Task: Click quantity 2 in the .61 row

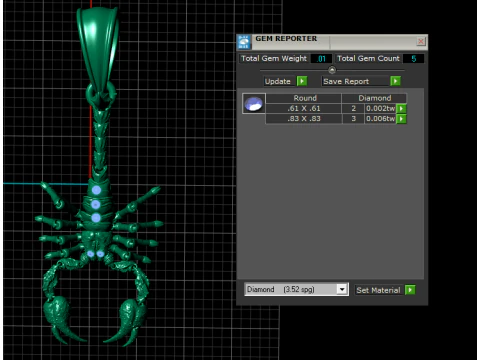Action: tap(353, 108)
